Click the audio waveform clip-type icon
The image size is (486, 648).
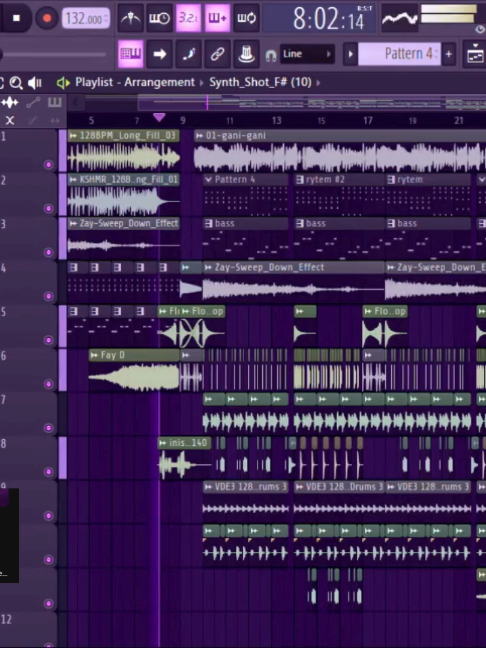point(10,102)
